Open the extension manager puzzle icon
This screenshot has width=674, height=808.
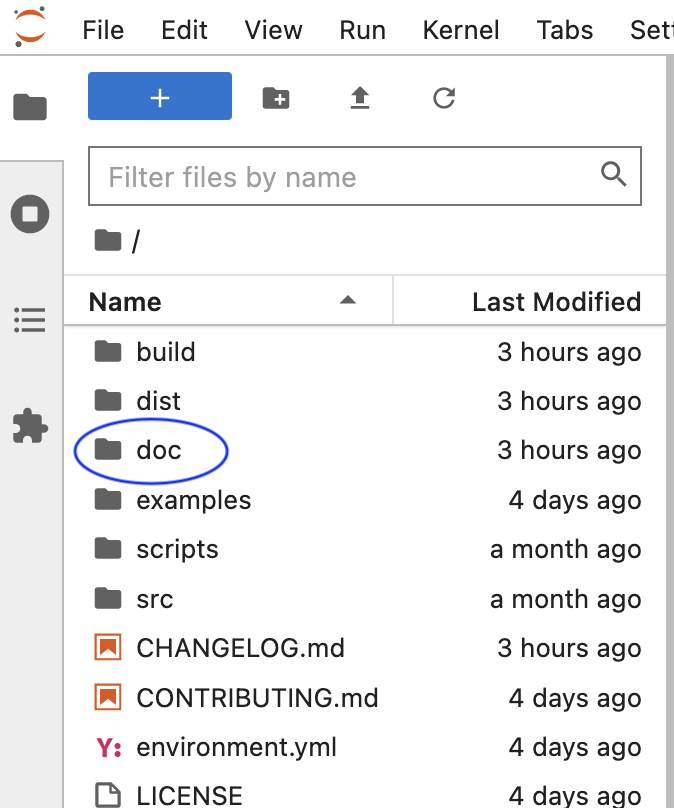(30, 426)
